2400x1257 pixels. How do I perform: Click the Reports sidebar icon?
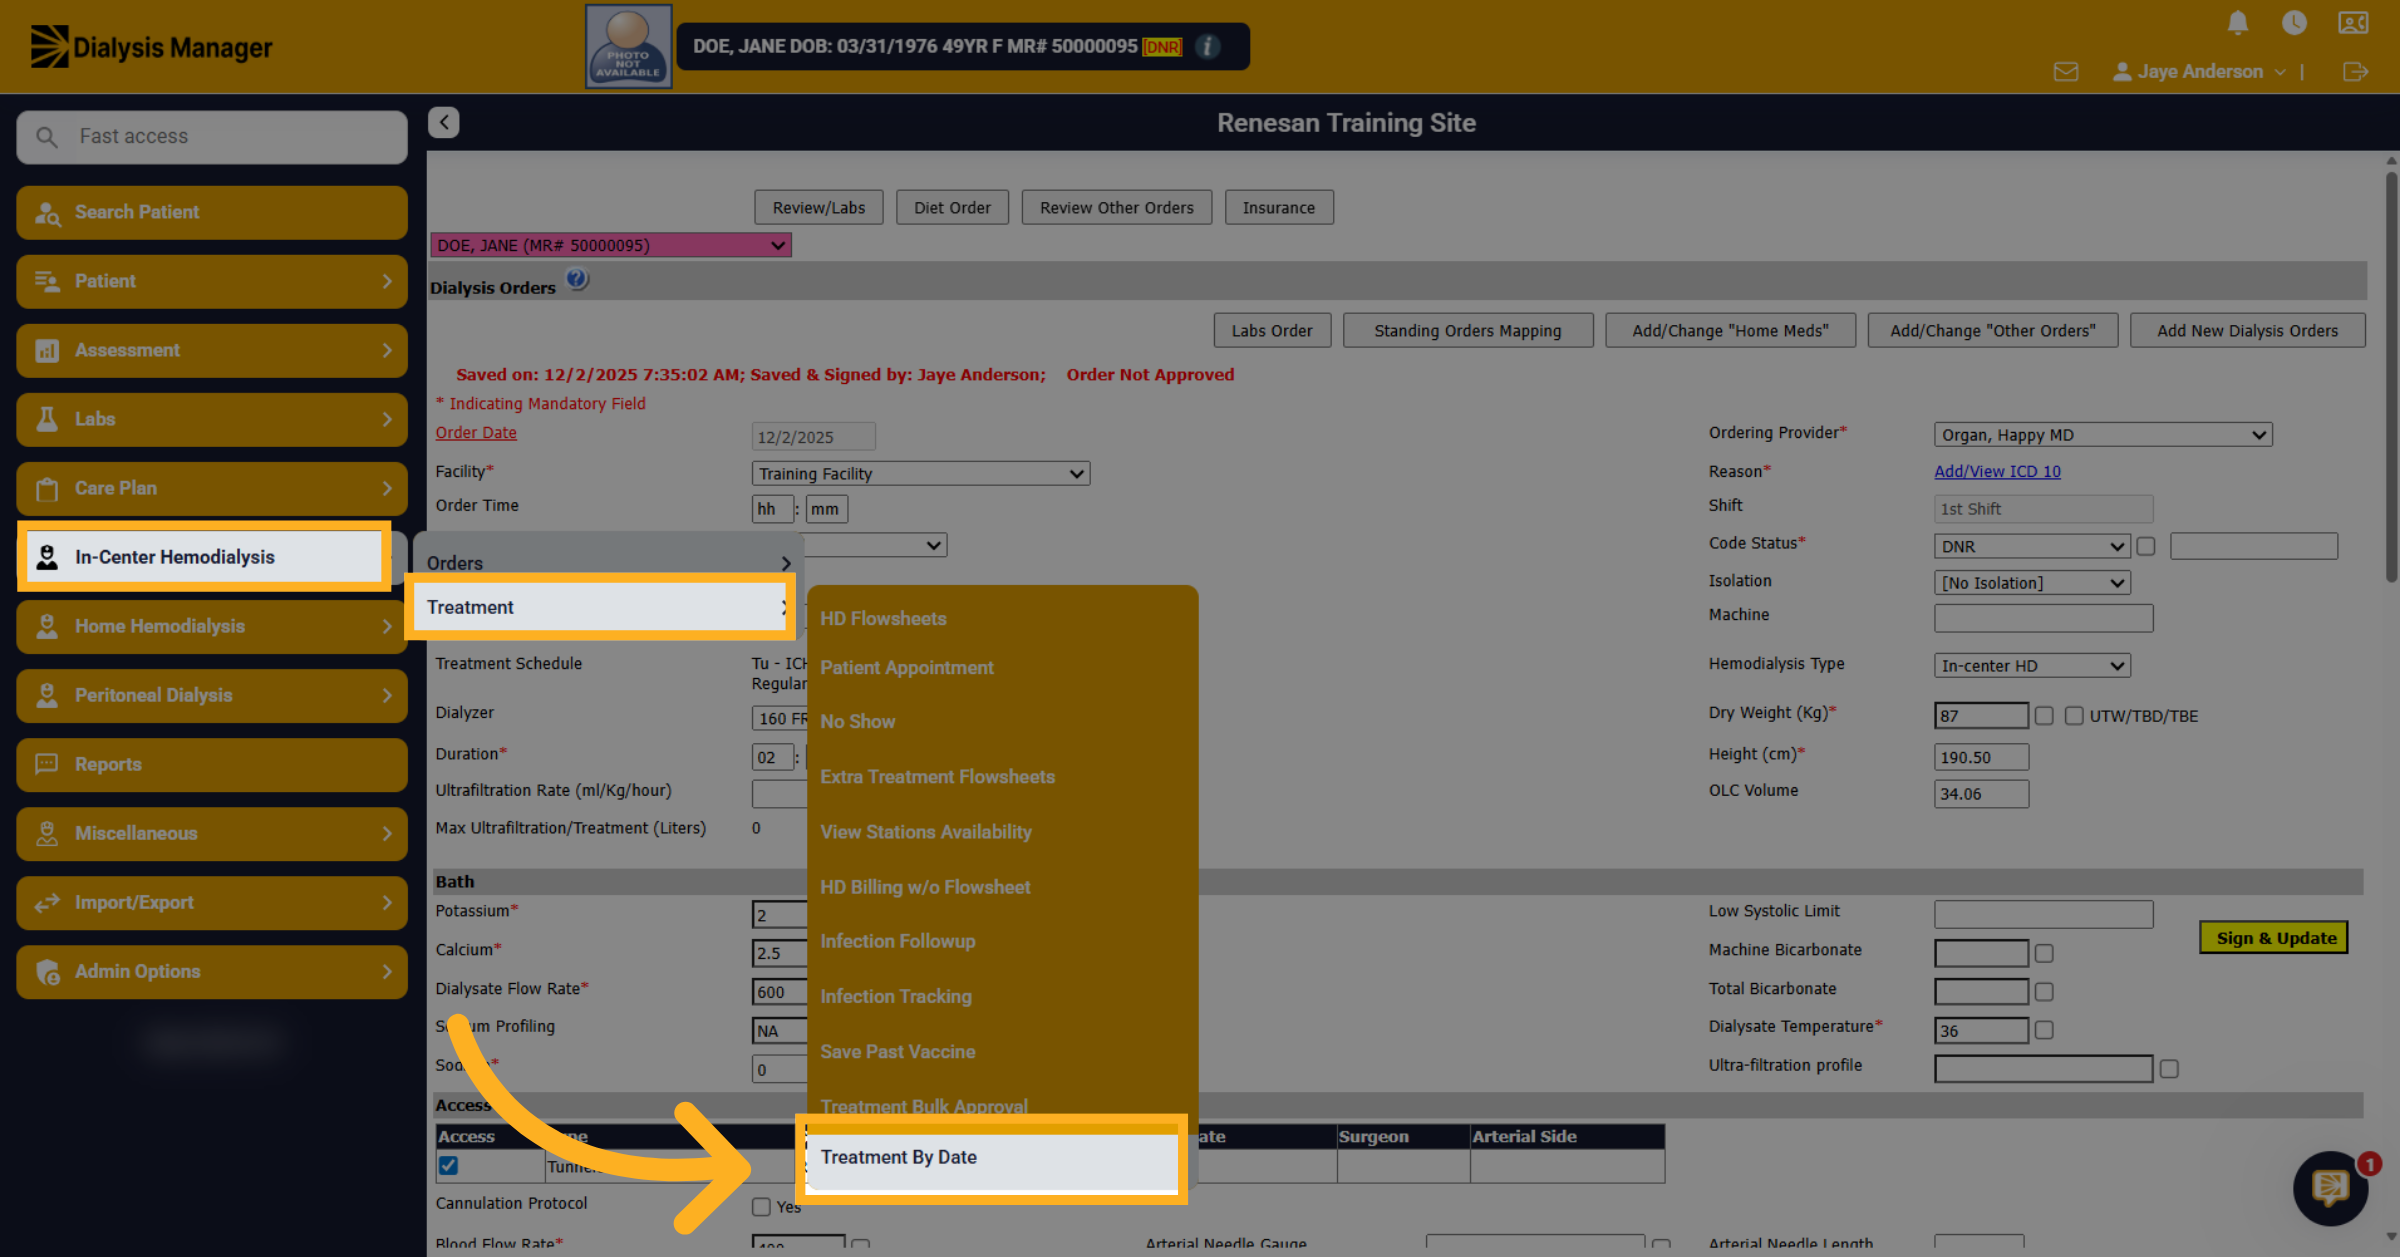tap(46, 764)
